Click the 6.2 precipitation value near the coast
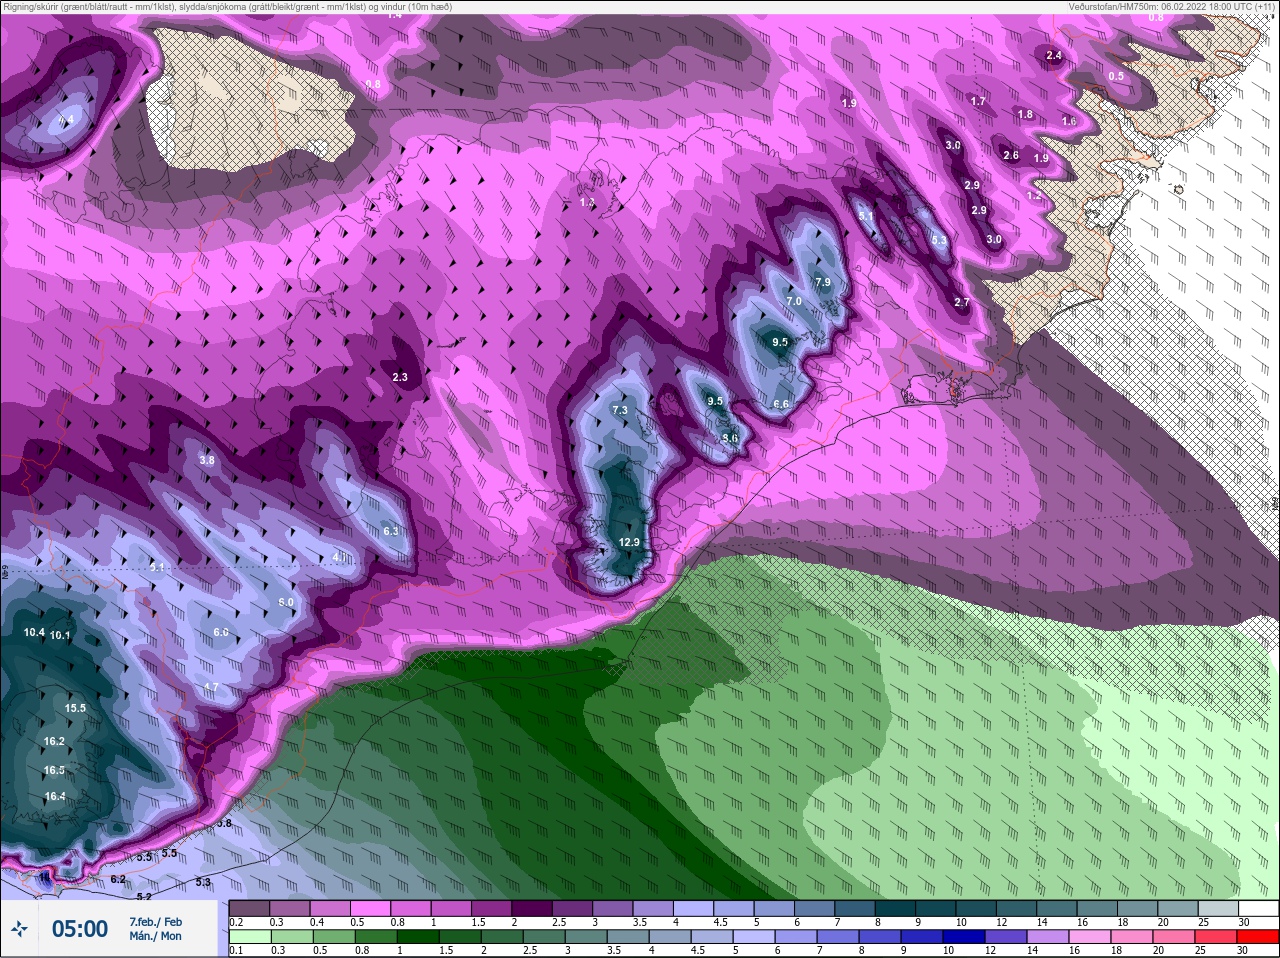1280x958 pixels. click(x=118, y=879)
